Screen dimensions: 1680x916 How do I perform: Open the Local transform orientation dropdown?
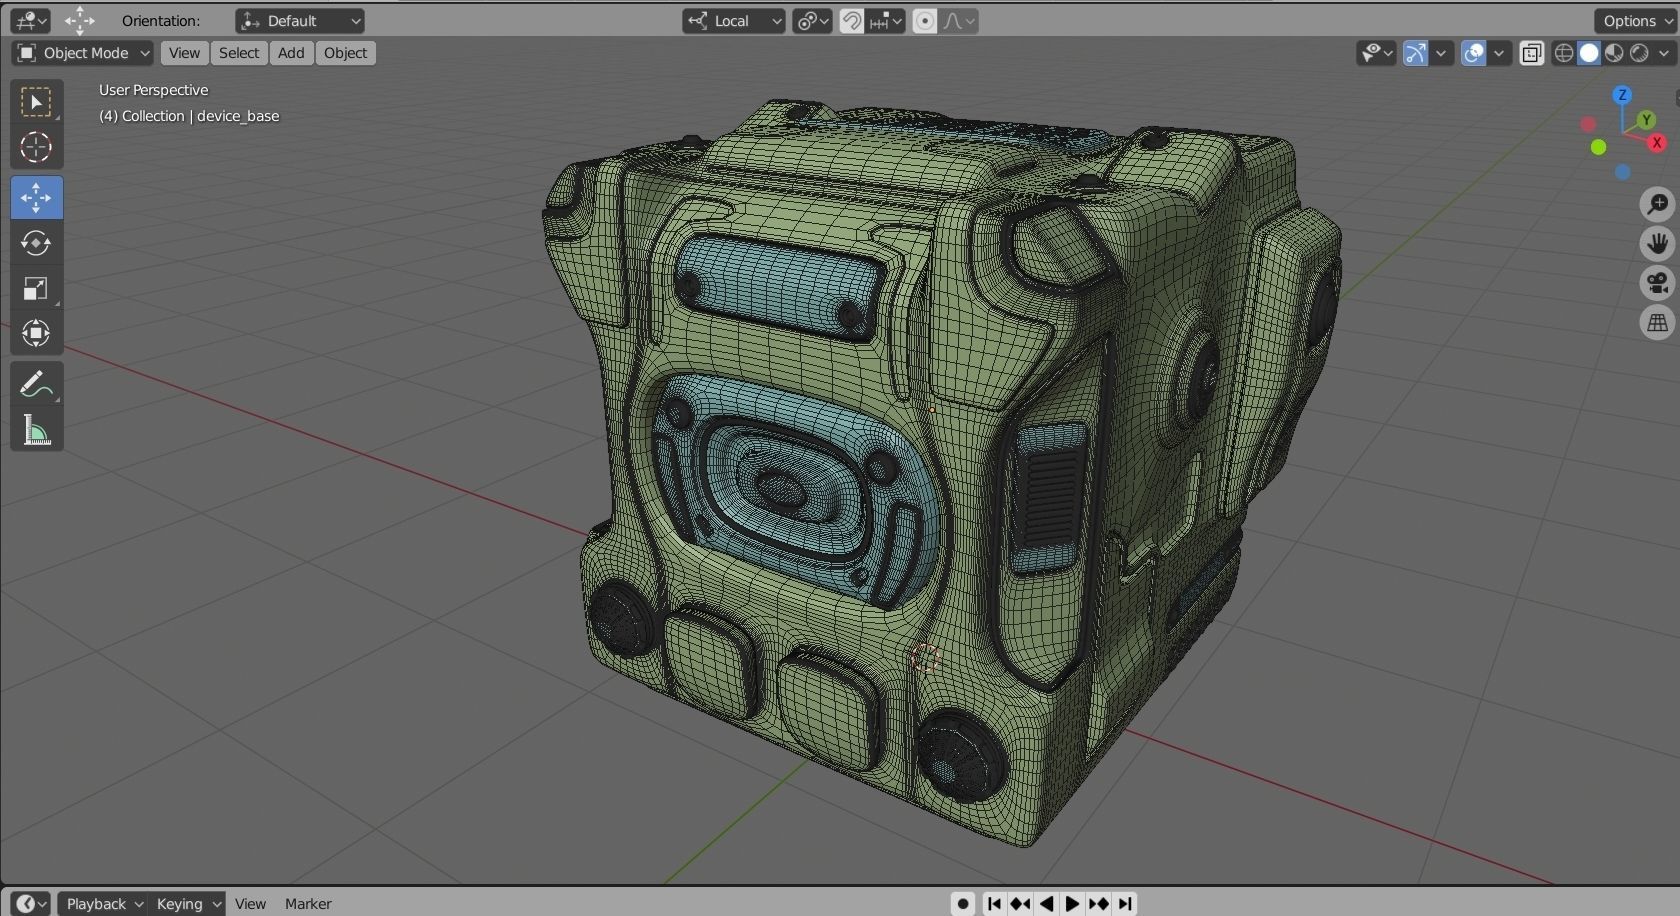[x=733, y=21]
